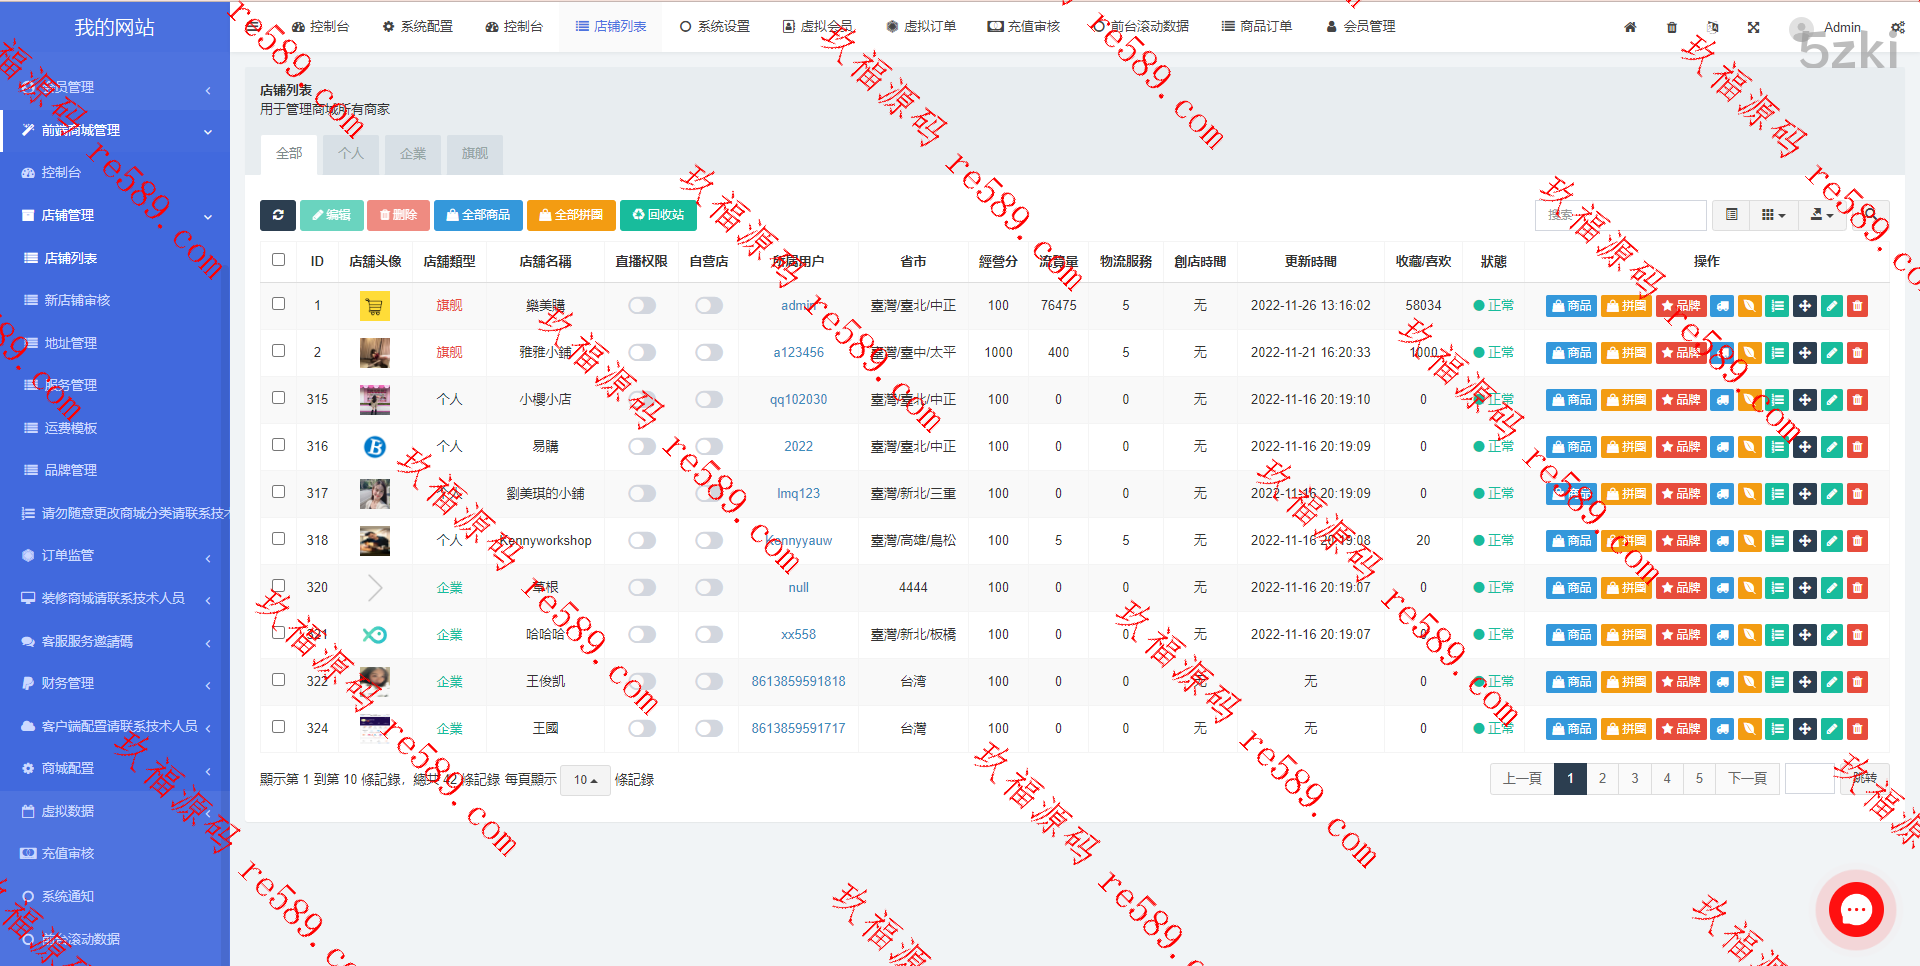Open the a123456 user link
This screenshot has width=1920, height=966.
[798, 353]
